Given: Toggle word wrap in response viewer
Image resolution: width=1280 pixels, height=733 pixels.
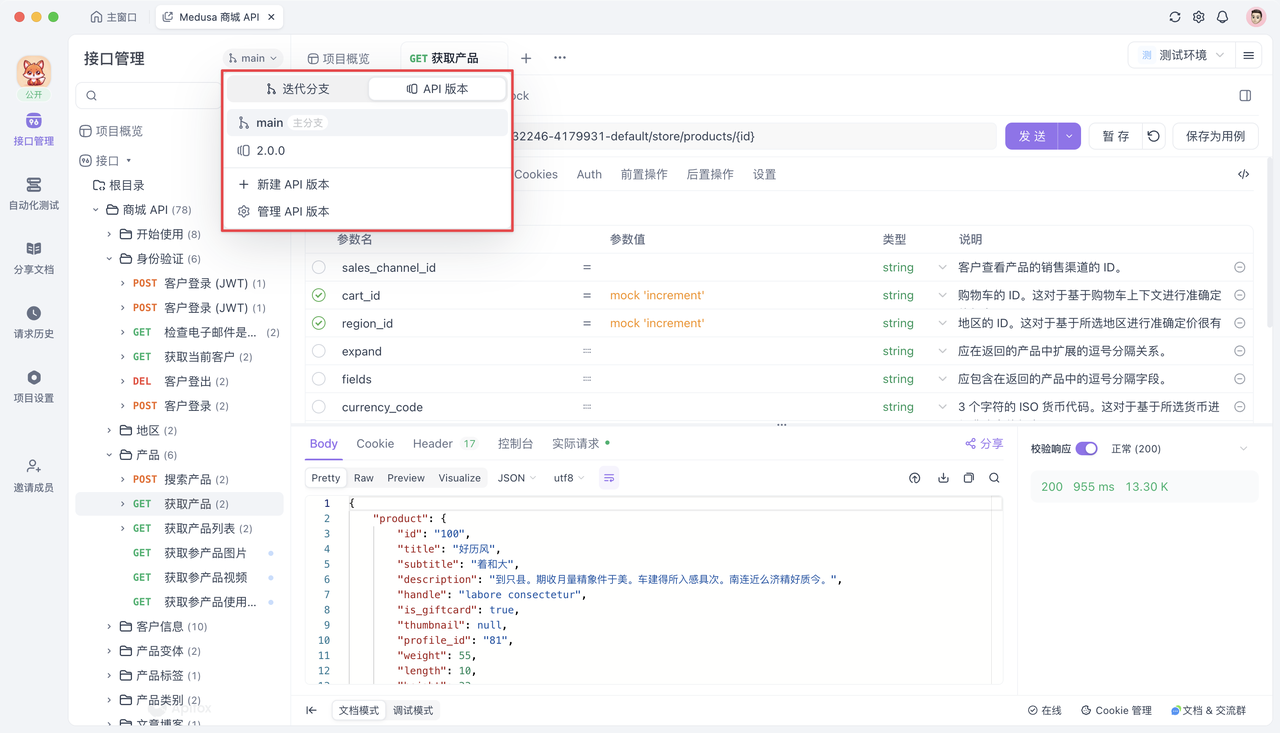Looking at the screenshot, I should [x=609, y=478].
